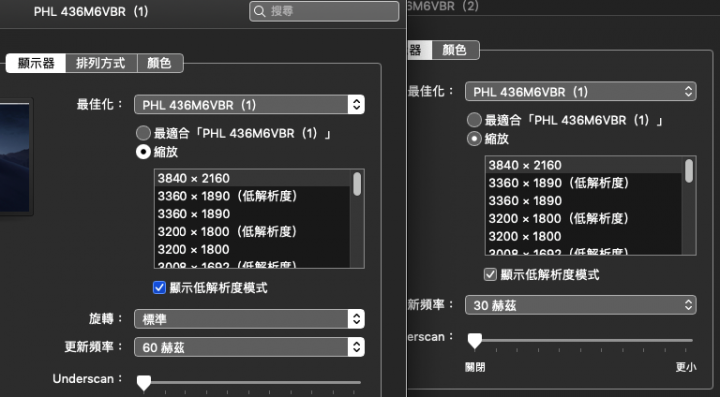The image size is (720, 397).
Task: Open the 旋轉 標準 dropdown
Action: click(x=249, y=319)
